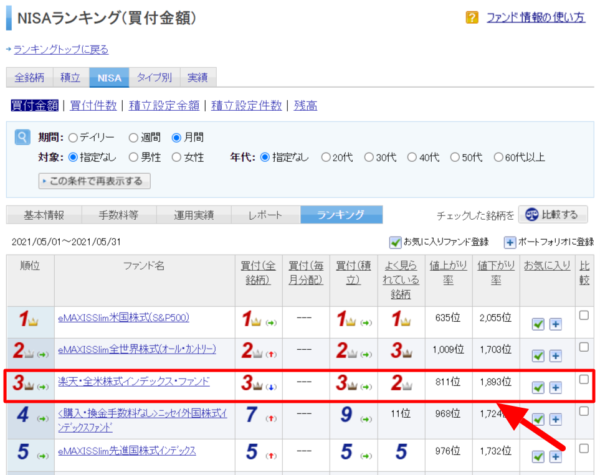Add 楽天・全米株式 fund to portfolio plus icon

click(556, 388)
